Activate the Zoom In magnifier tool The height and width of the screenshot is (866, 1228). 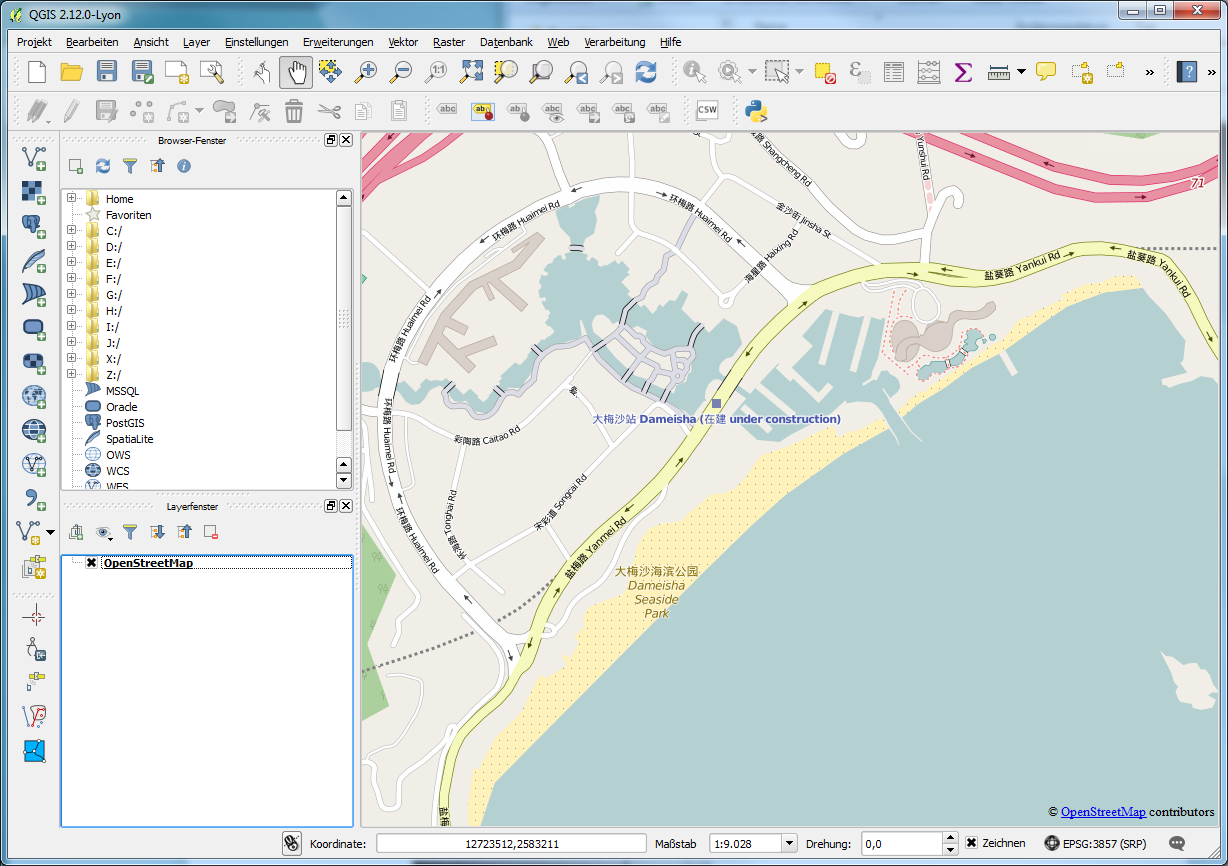[366, 71]
